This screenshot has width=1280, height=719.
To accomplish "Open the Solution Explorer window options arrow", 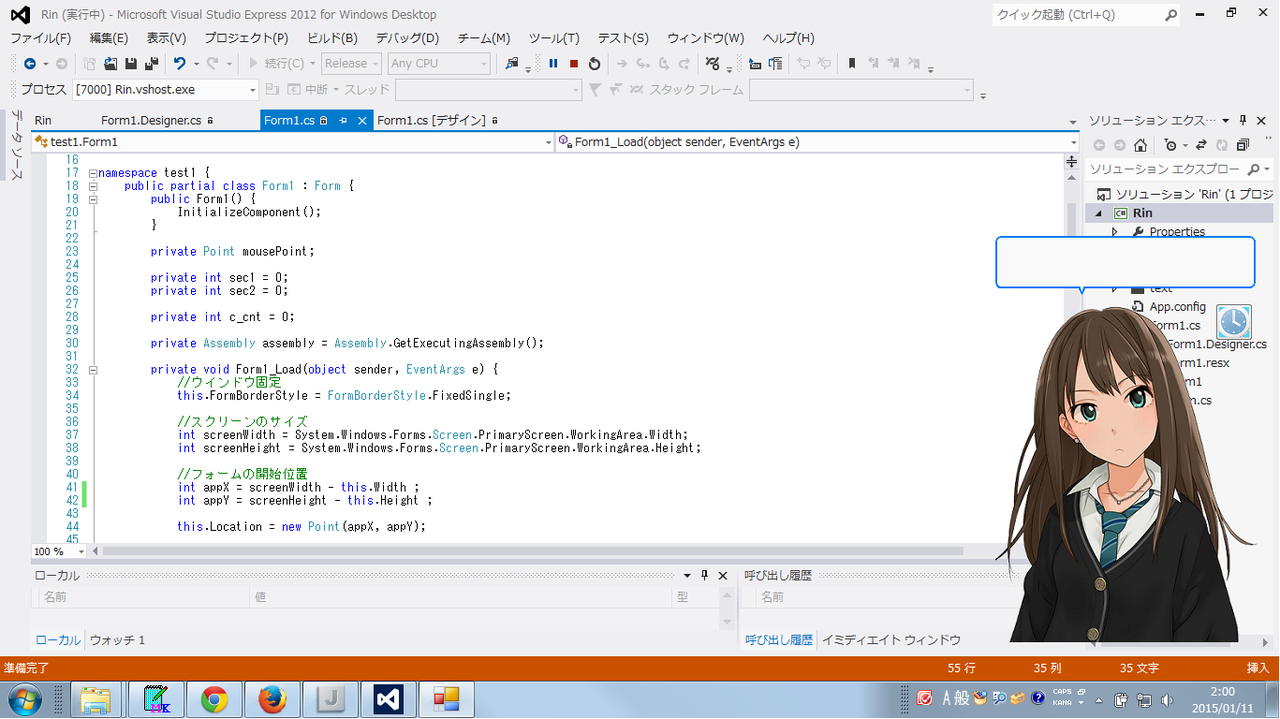I will (1227, 119).
